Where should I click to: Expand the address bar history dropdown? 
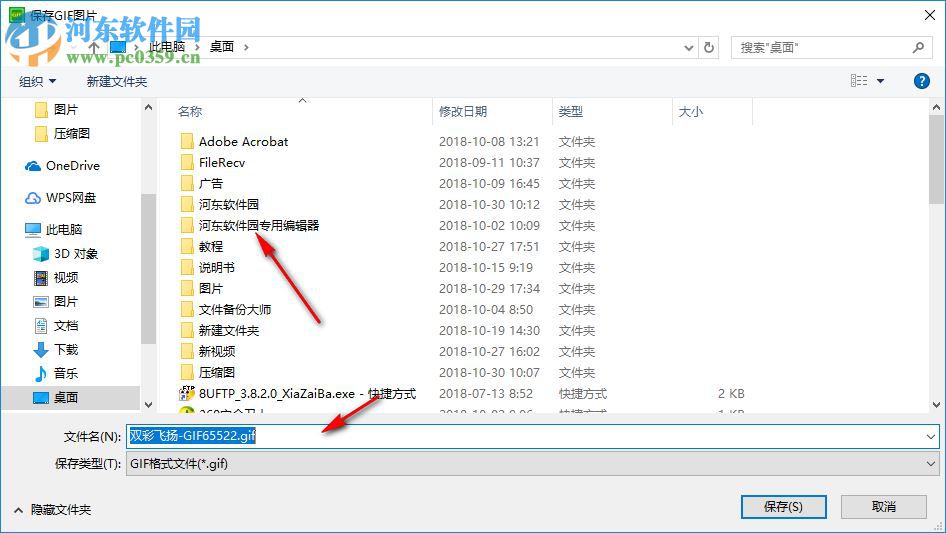tap(688, 48)
